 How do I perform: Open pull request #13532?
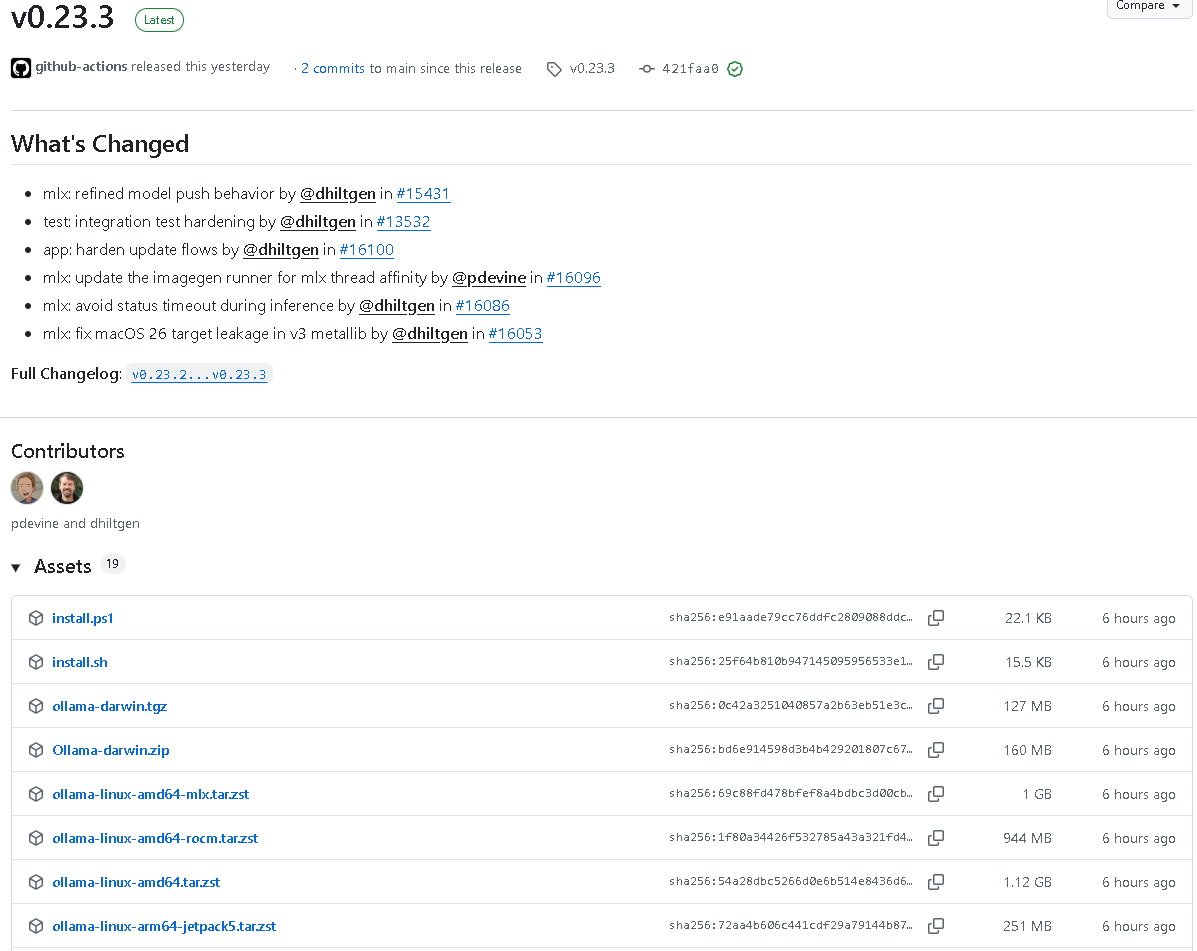[x=403, y=222]
